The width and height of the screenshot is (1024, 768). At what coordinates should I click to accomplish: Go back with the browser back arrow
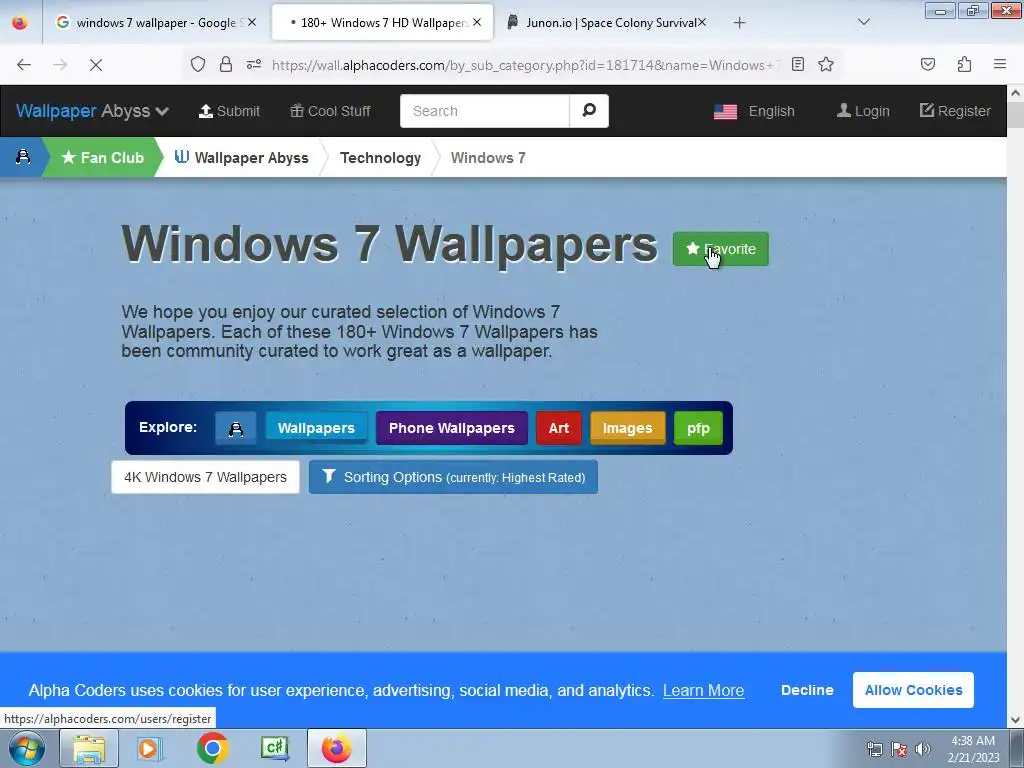click(x=24, y=65)
